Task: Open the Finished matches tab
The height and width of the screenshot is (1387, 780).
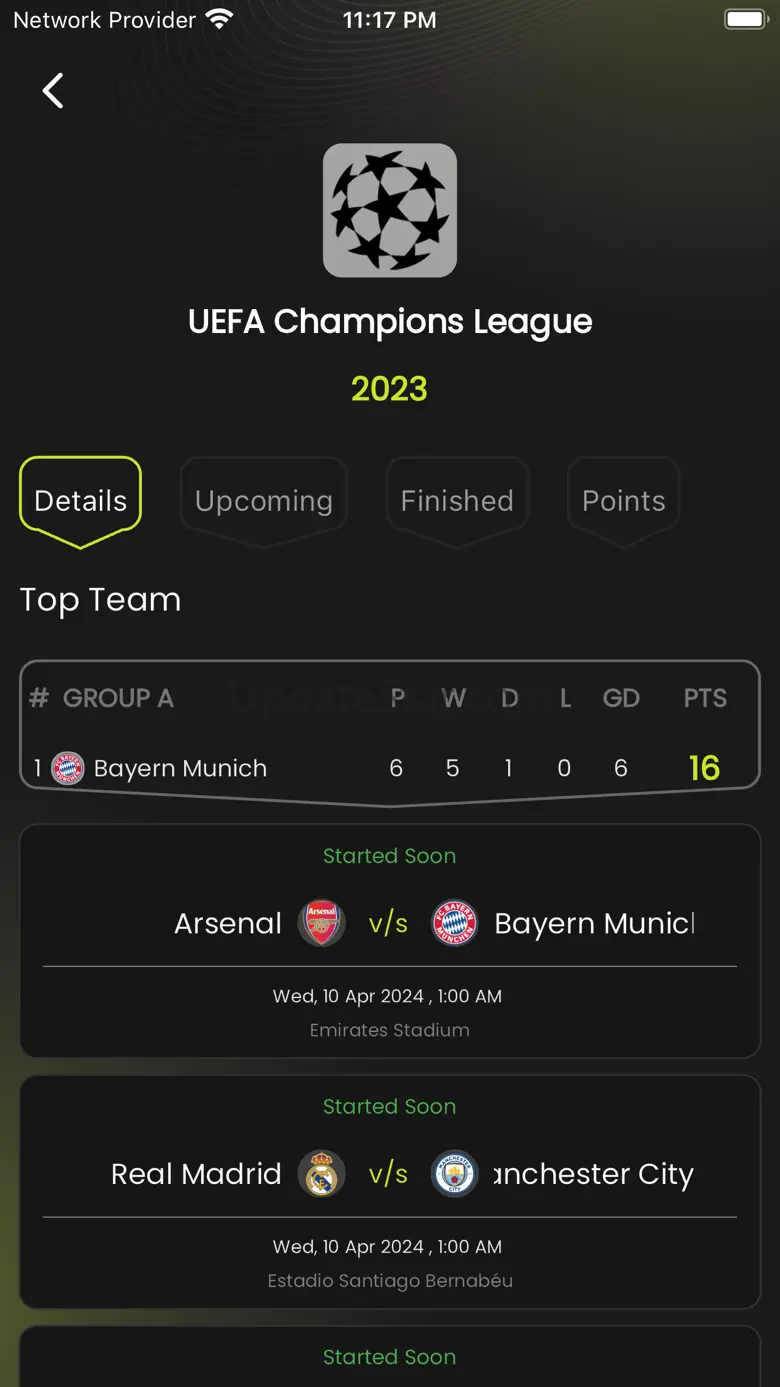Action: 457,500
